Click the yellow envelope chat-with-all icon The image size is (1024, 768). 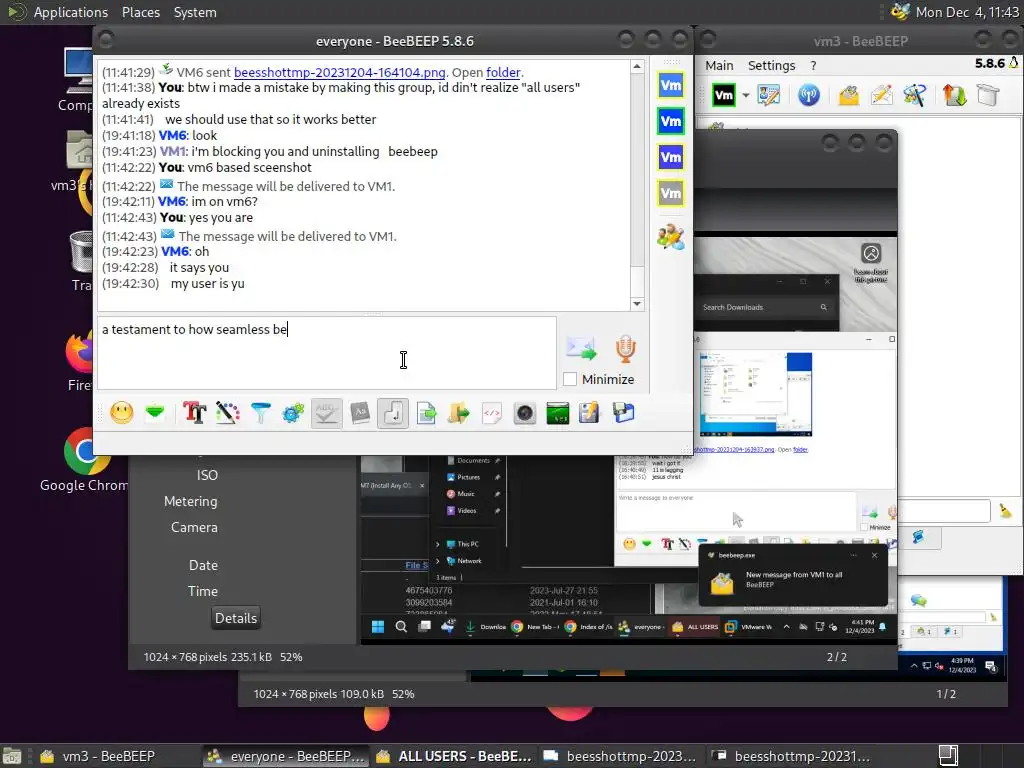coord(848,95)
